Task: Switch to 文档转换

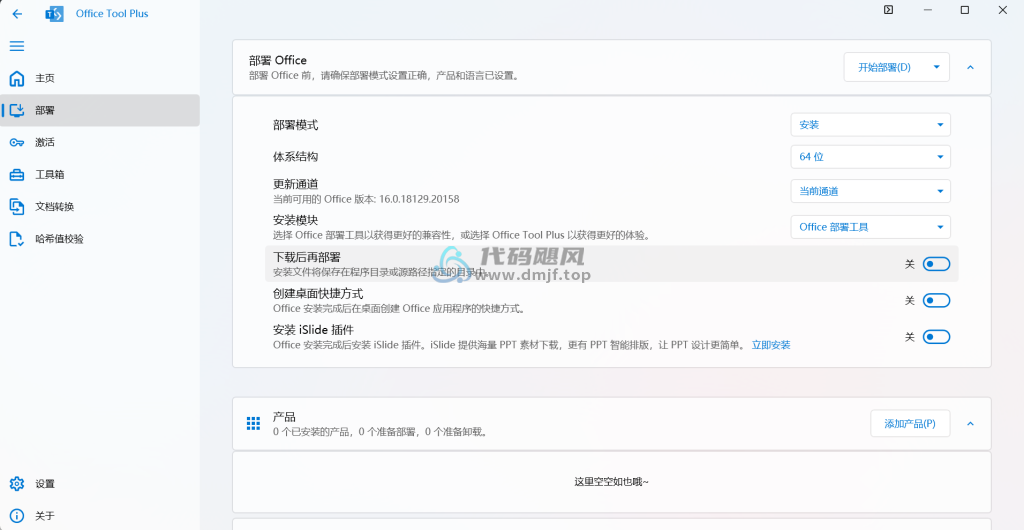Action: click(100, 206)
